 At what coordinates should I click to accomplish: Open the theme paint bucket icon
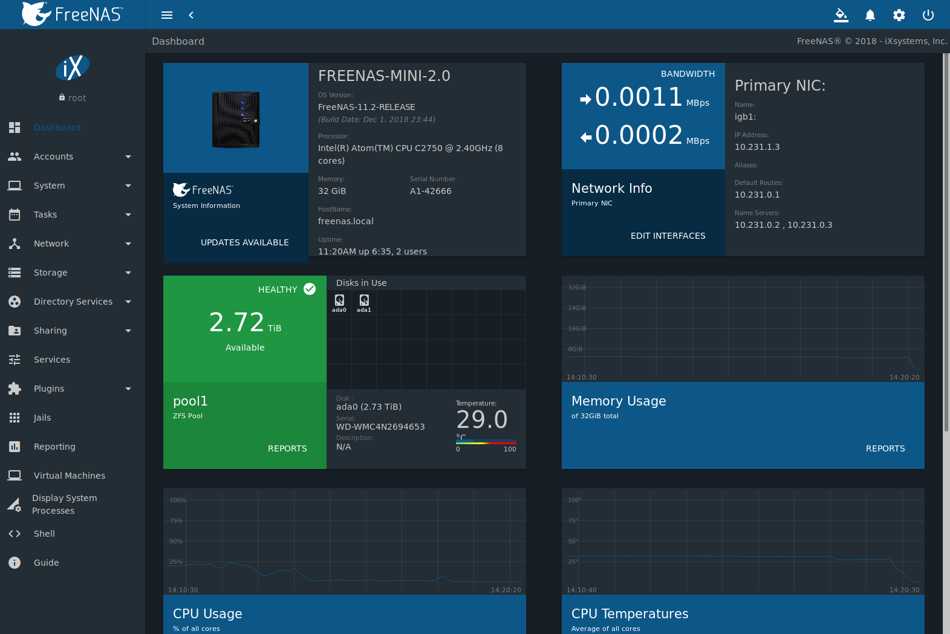(x=841, y=15)
